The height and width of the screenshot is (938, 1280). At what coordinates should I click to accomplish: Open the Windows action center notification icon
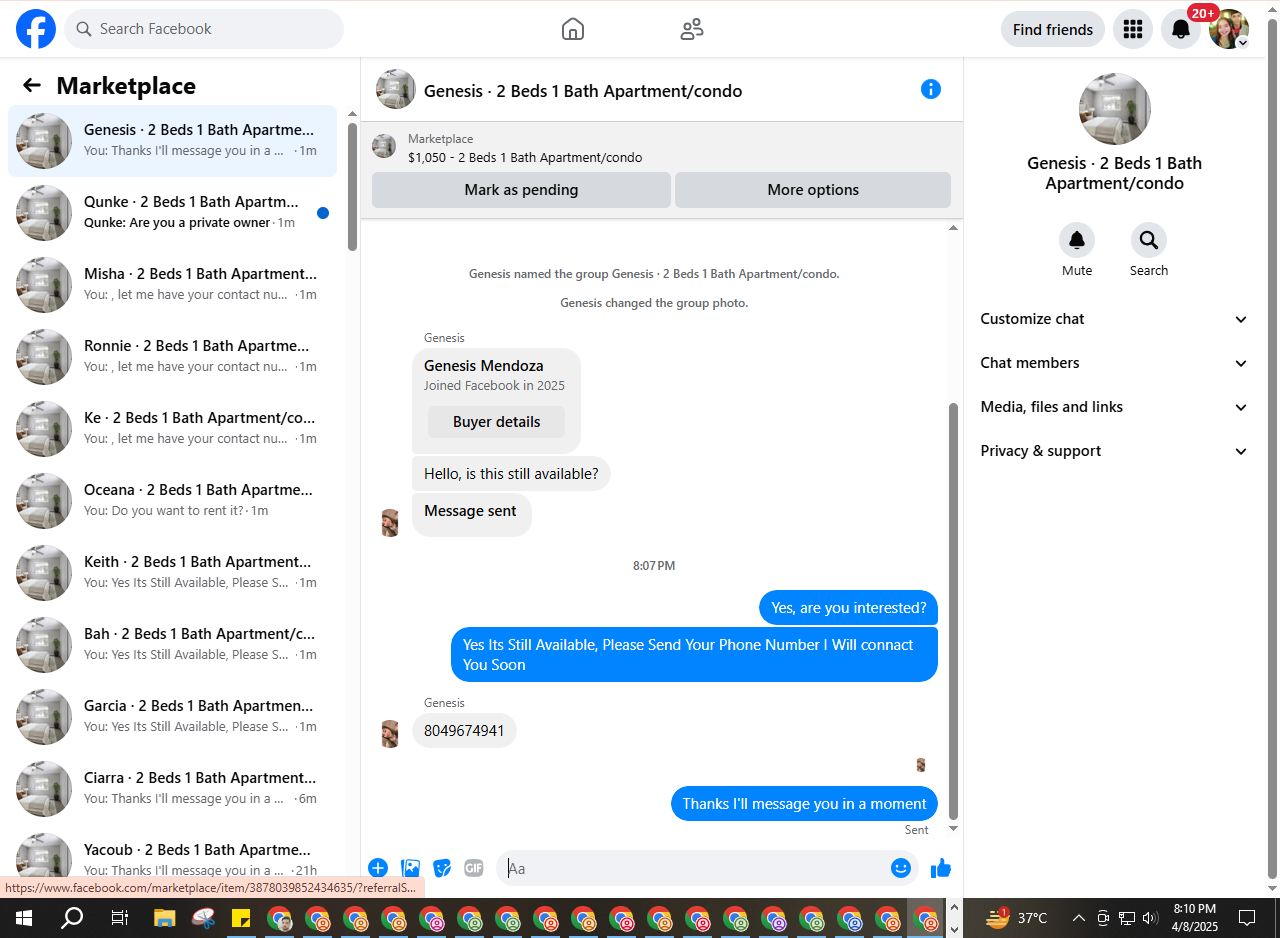point(1247,917)
